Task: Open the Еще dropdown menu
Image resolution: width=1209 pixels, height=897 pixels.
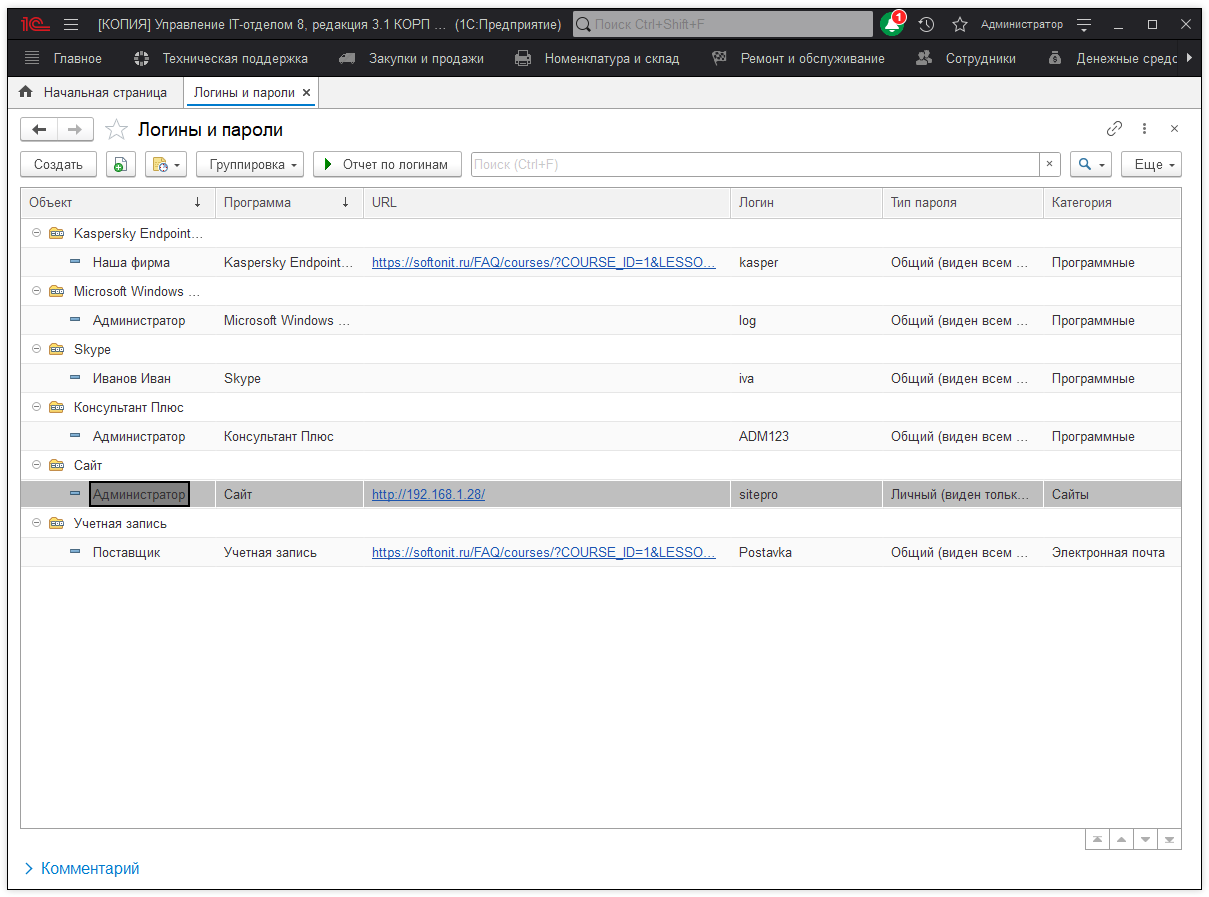Action: pos(1151,164)
